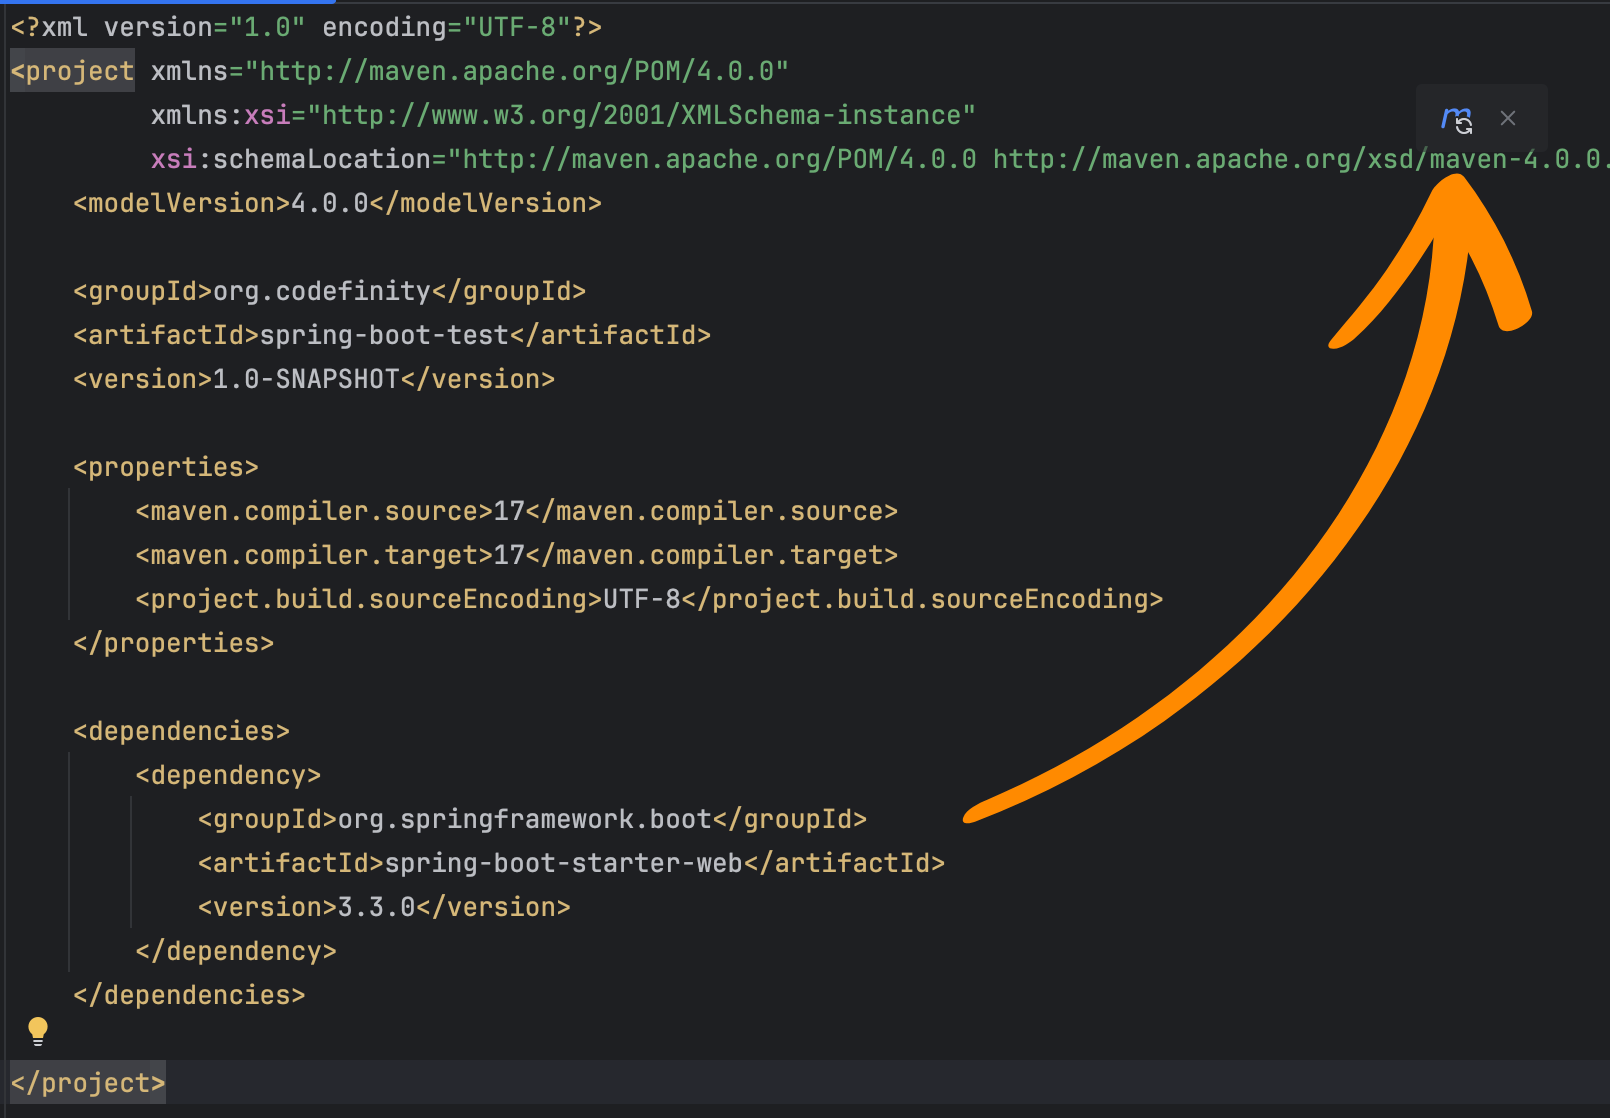Screen dimensions: 1610x1118
Task: Click the maven.compiler.target 17 line
Action: (517, 555)
